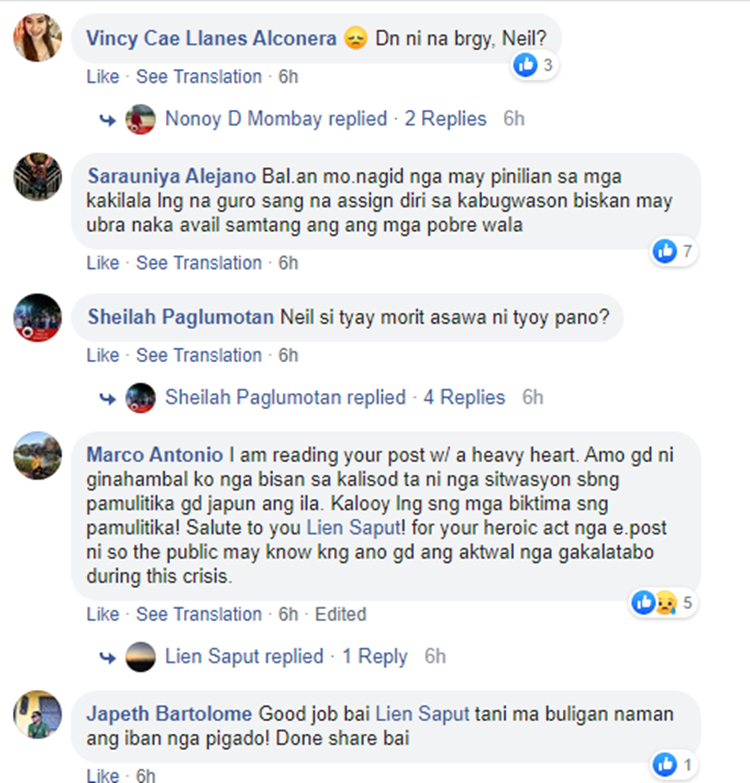This screenshot has width=750, height=783.
Task: Expand the 2 Replies from Nonoy D Mombay
Action: coord(445,119)
